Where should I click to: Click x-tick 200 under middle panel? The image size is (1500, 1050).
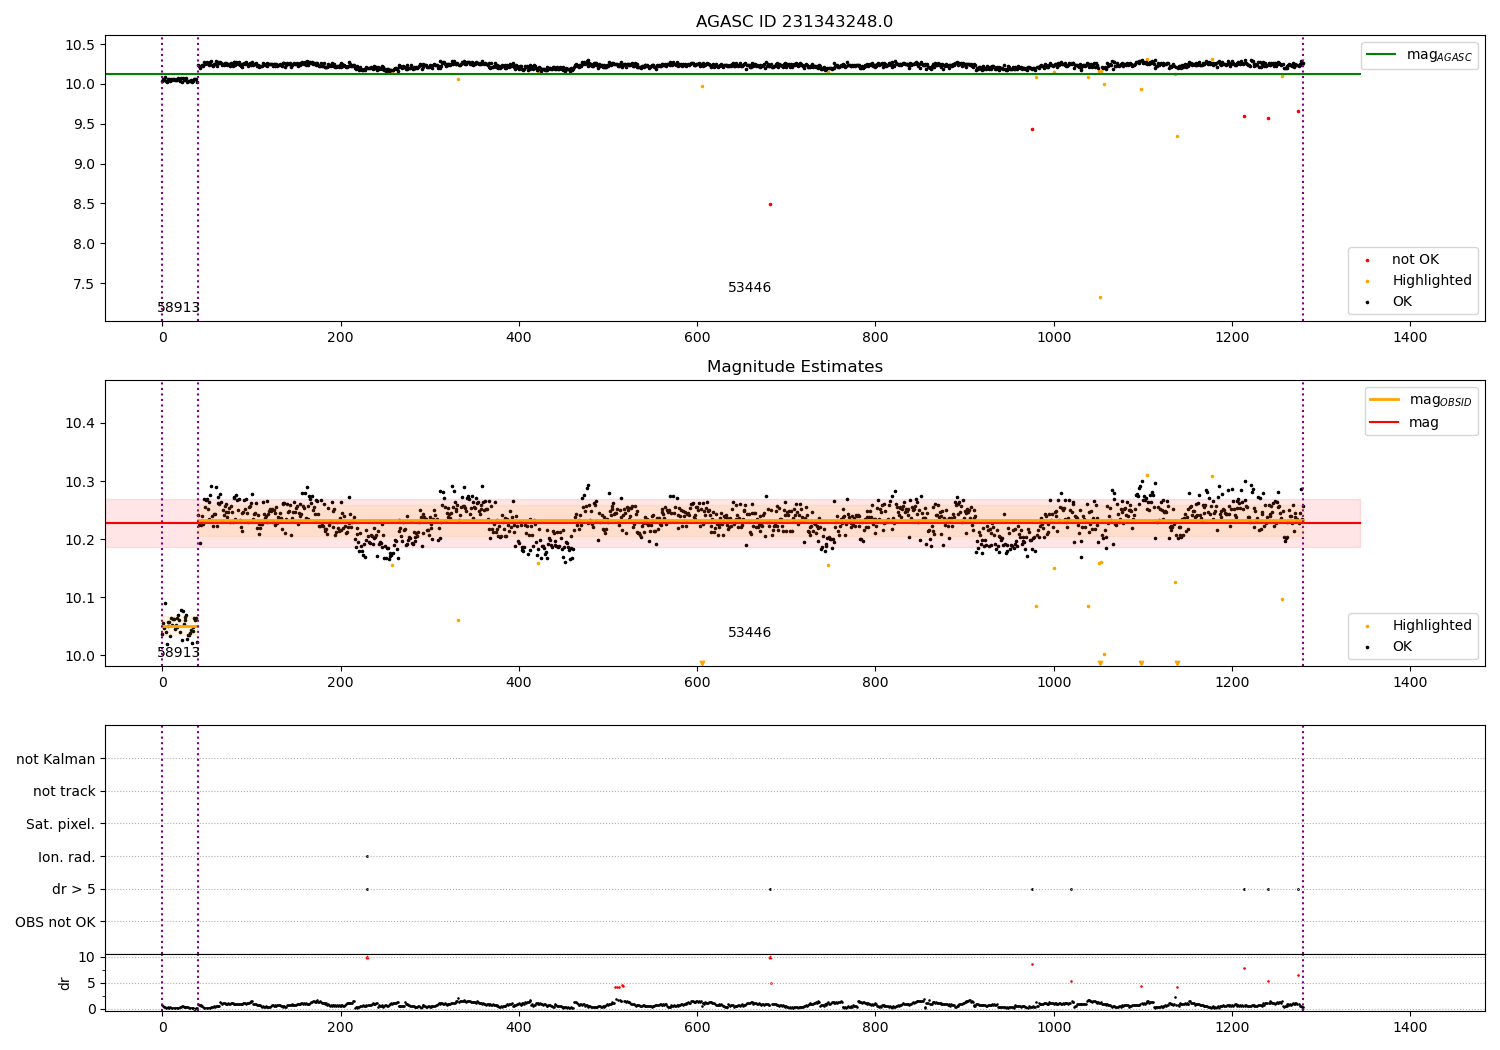(341, 682)
